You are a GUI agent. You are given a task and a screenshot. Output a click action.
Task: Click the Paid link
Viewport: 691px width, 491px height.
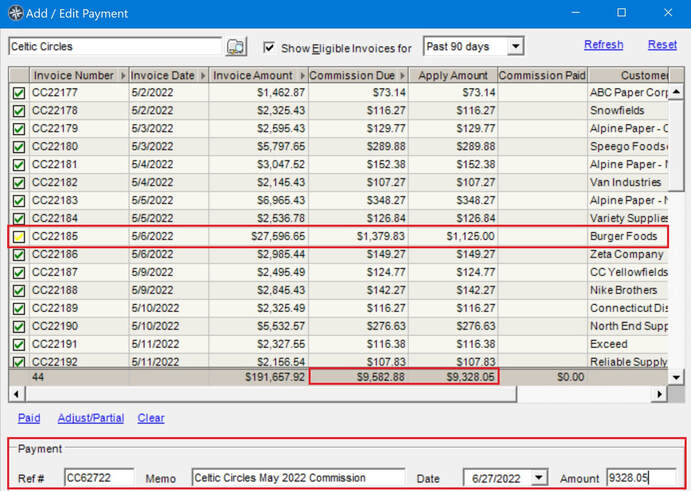(x=29, y=418)
